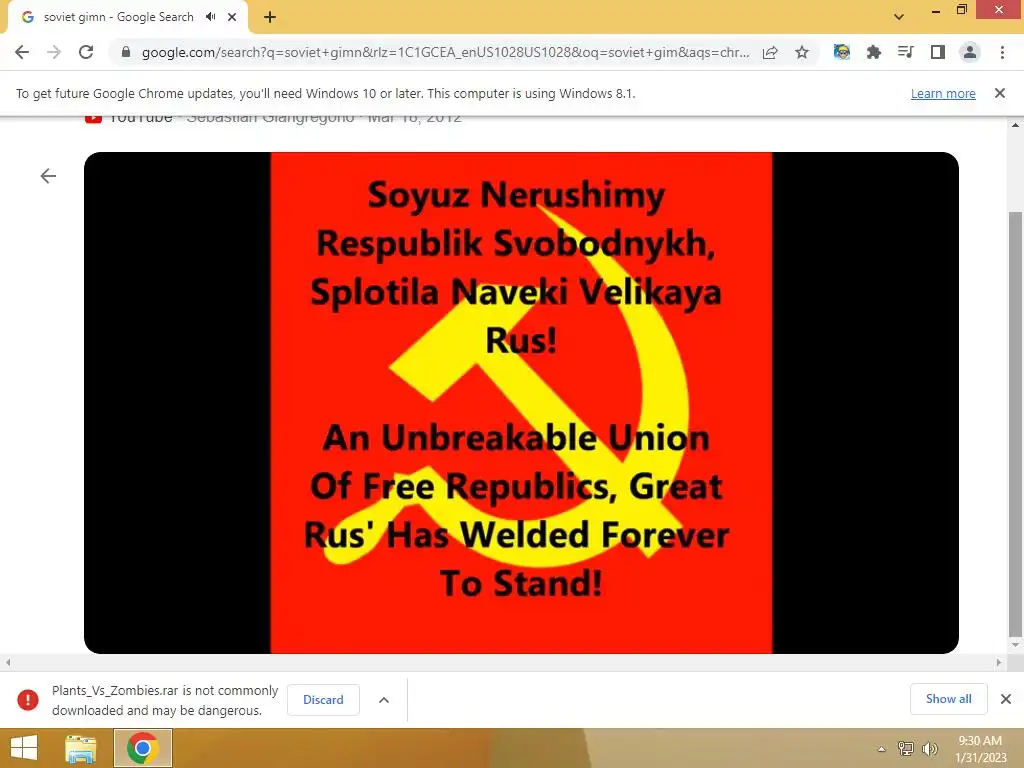Click the browser forward arrow
The width and height of the screenshot is (1024, 768).
pos(54,52)
